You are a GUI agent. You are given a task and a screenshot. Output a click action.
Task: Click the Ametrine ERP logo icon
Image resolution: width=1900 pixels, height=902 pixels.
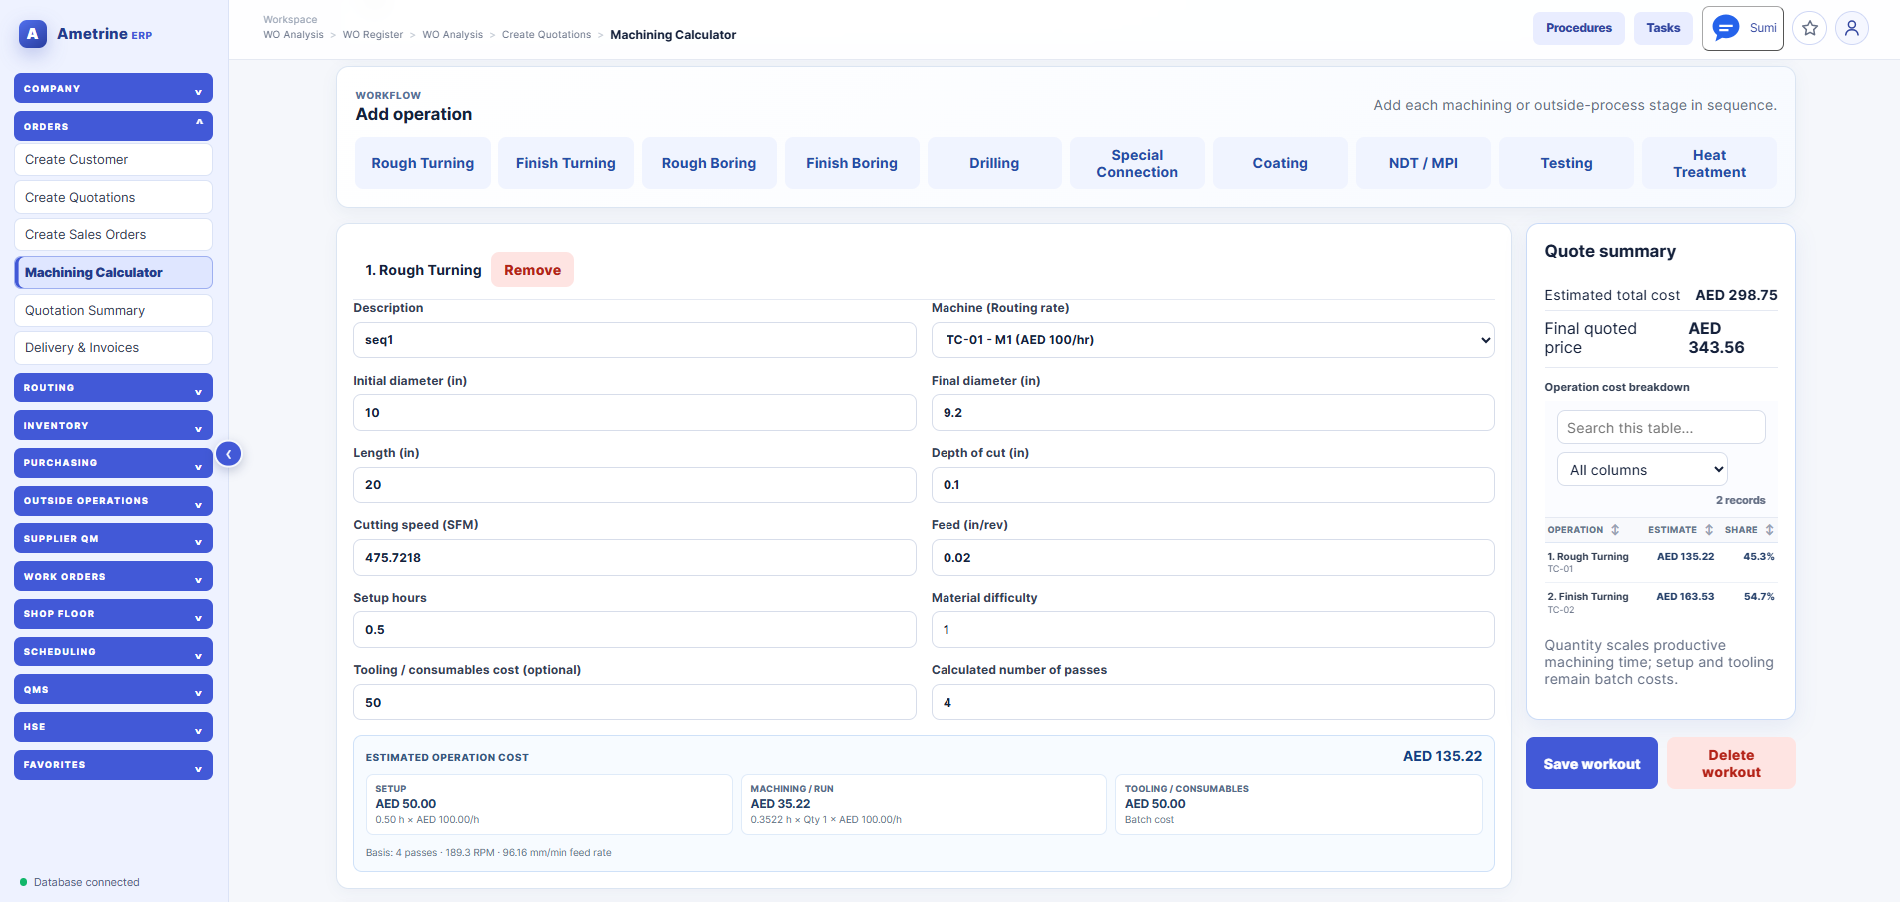point(33,34)
